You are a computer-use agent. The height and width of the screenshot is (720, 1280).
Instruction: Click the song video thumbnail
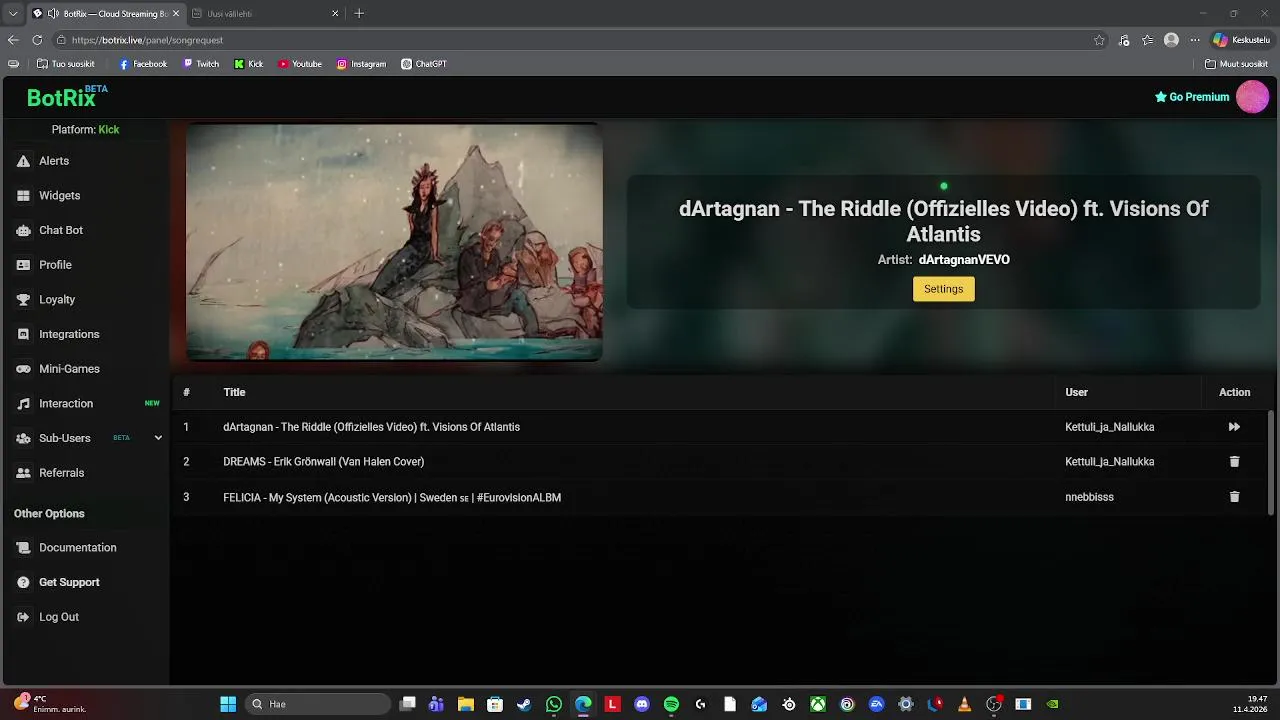[394, 242]
